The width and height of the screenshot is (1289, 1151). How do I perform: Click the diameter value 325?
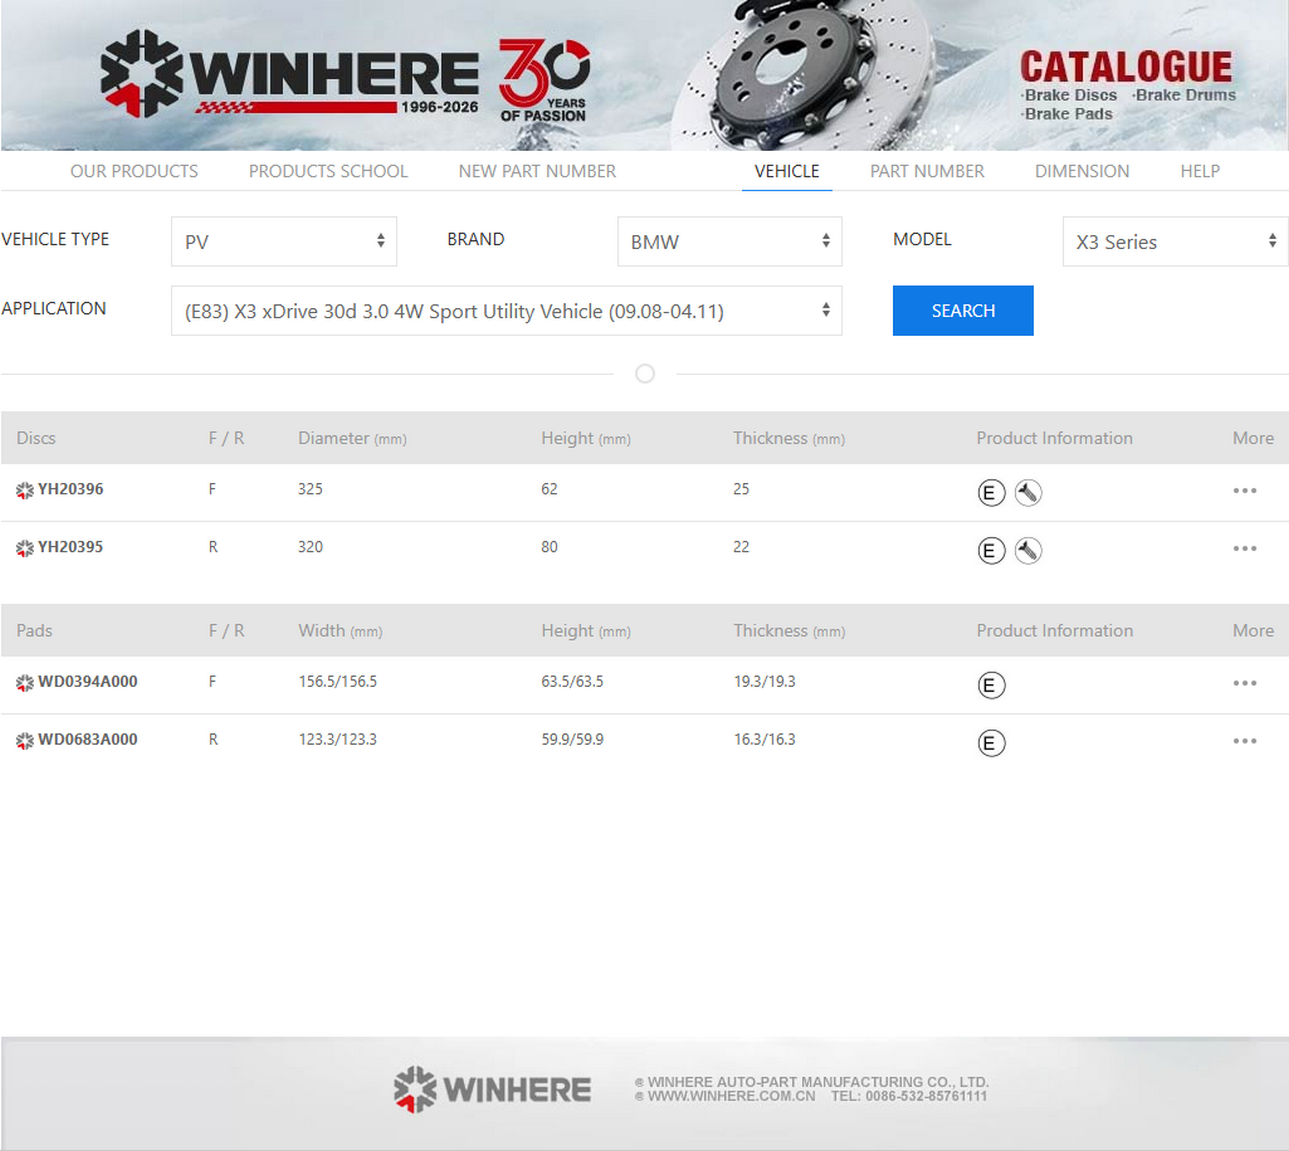[310, 489]
